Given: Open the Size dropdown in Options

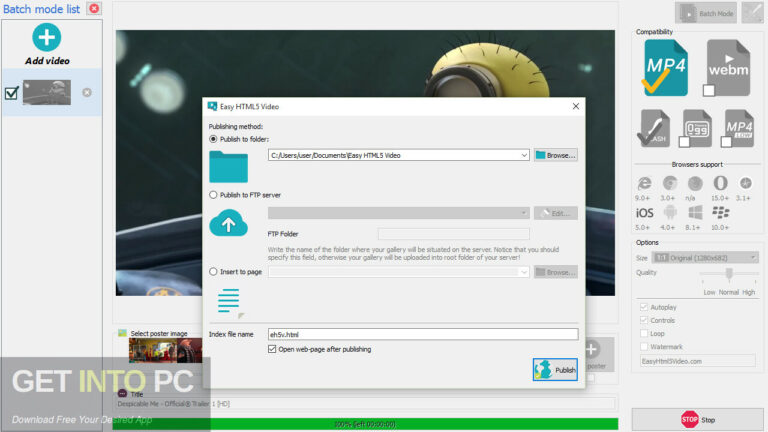Looking at the screenshot, I should click(705, 258).
